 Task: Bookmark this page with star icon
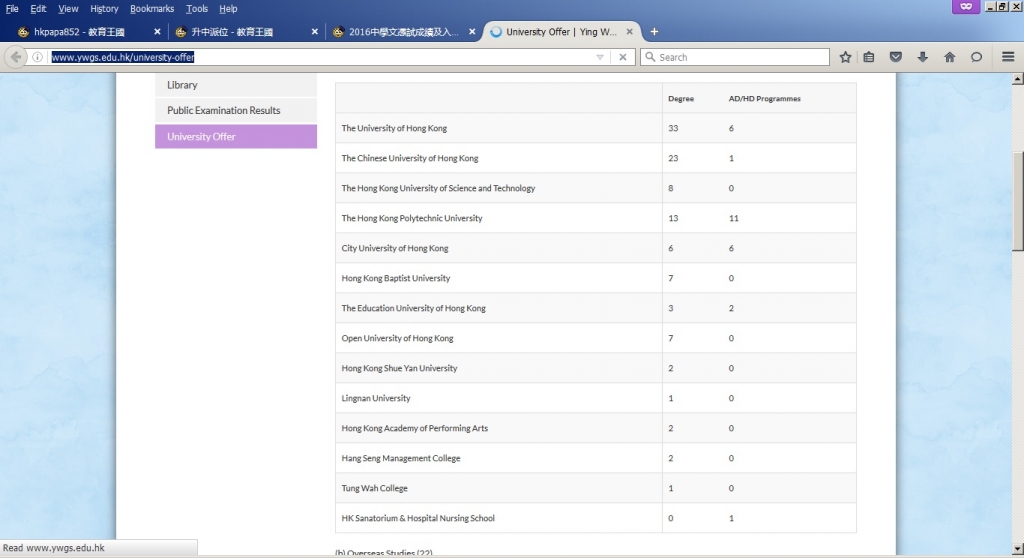(x=845, y=57)
